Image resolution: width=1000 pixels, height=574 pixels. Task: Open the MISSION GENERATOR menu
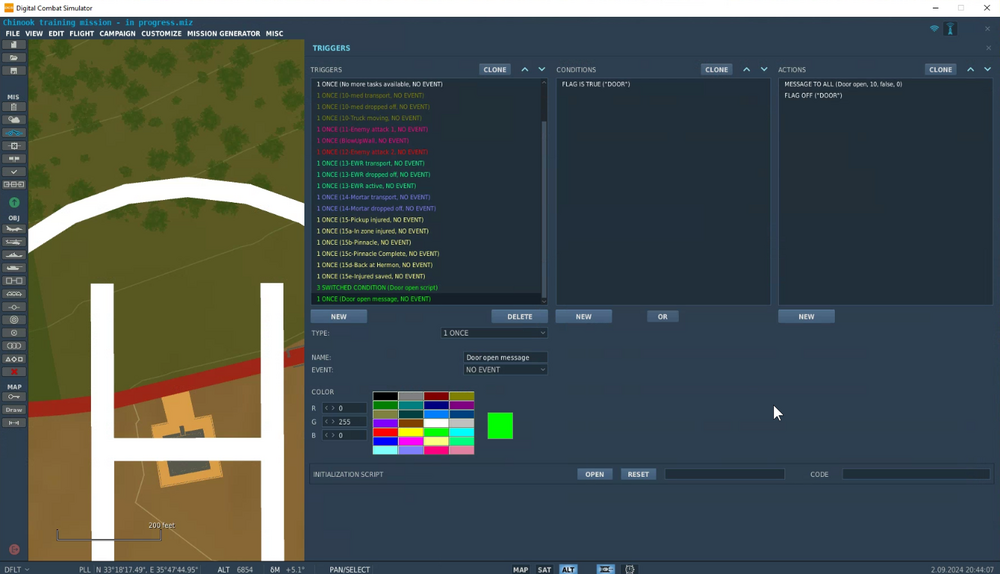223,34
